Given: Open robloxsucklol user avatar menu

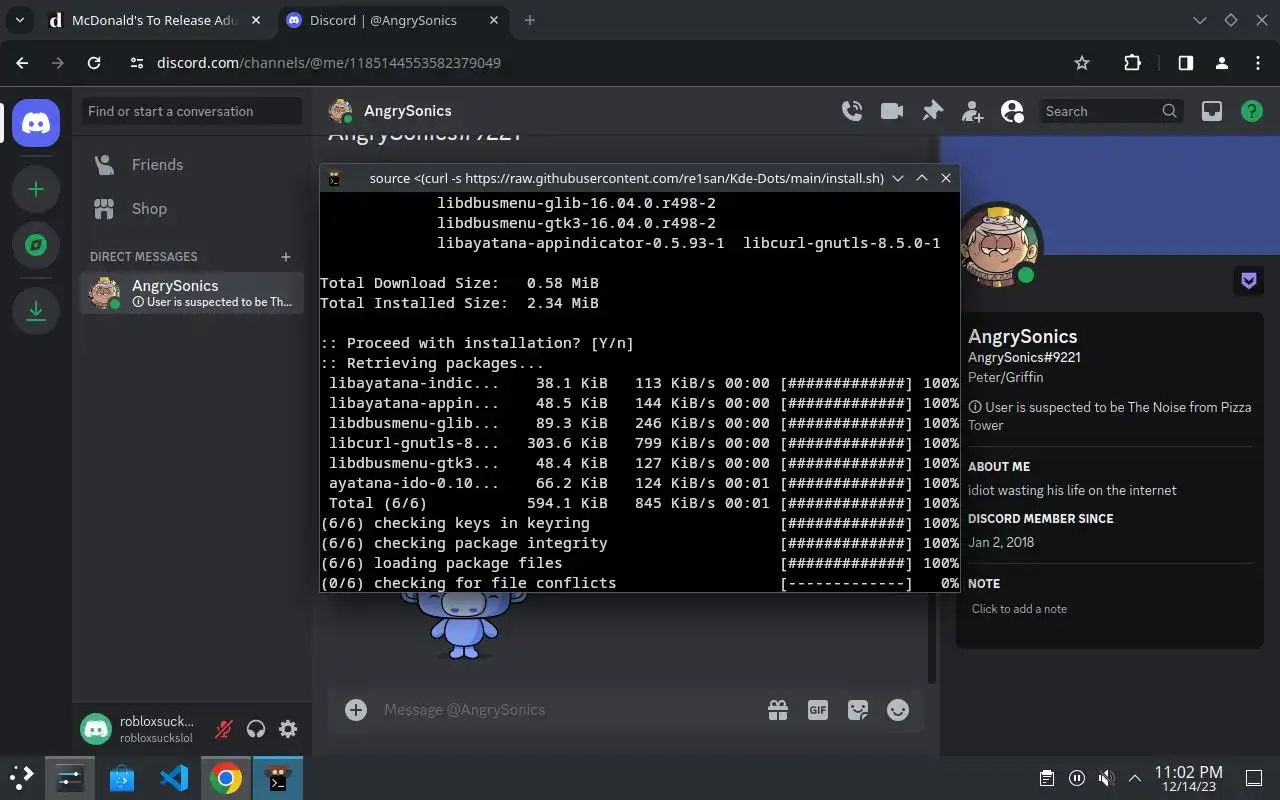Looking at the screenshot, I should [96, 729].
